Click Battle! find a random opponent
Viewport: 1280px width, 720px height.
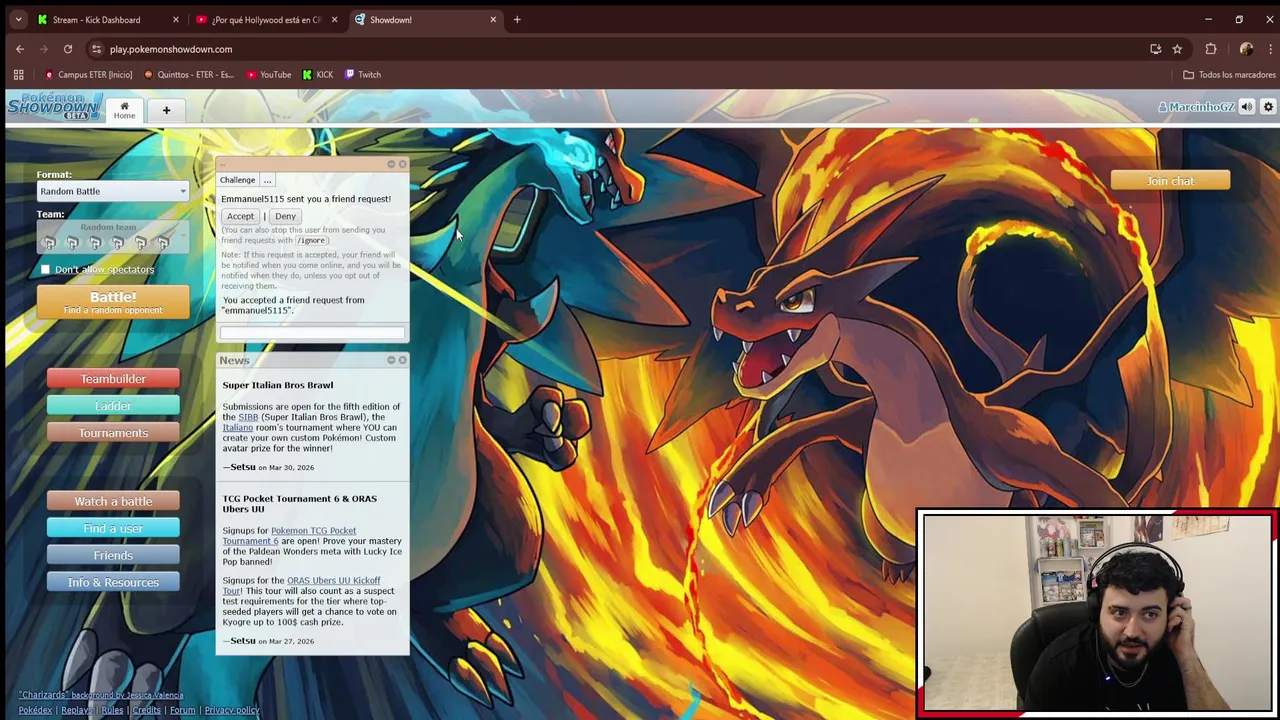(x=113, y=302)
